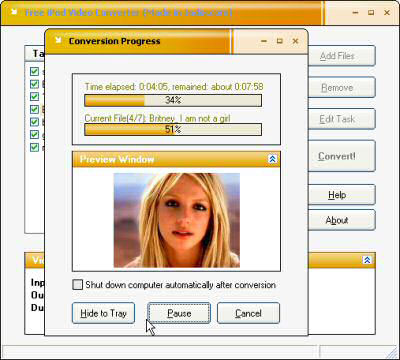The height and width of the screenshot is (360, 400).
Task: Uncheck the fourth task checkbox in list
Action: click(x=34, y=109)
